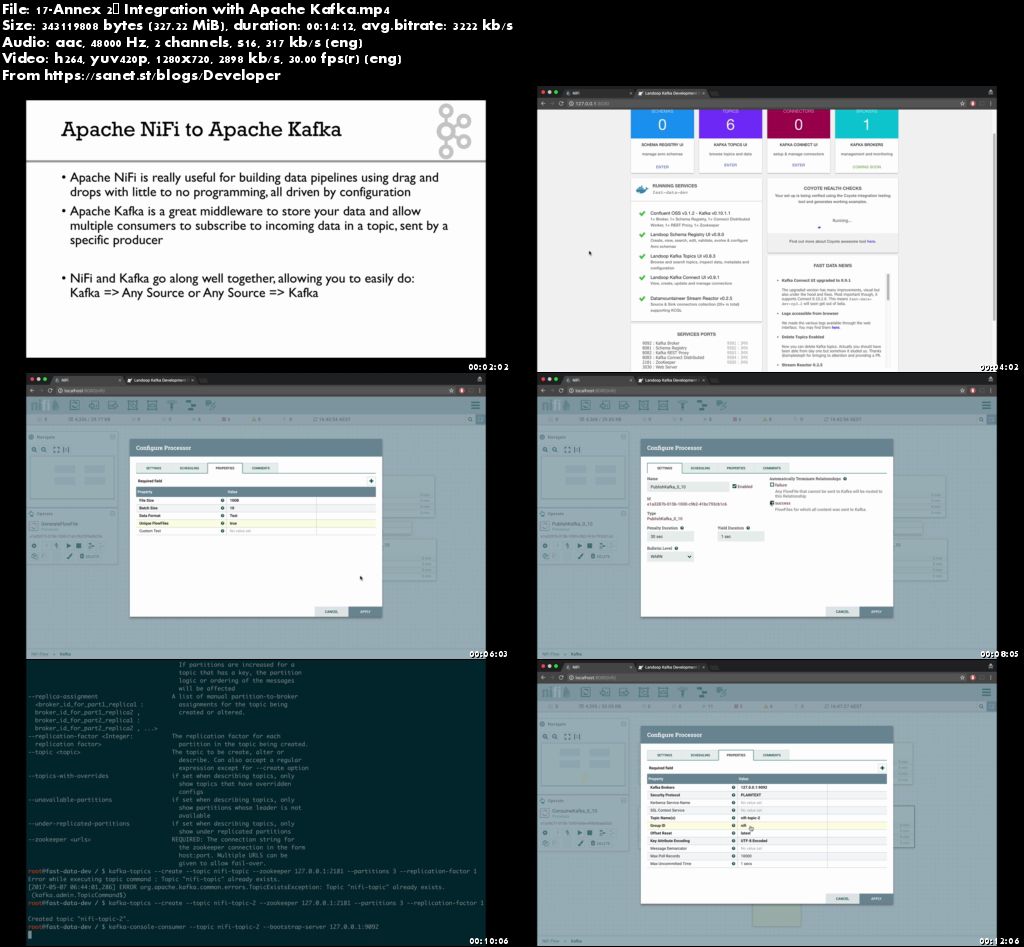
Task: Click Input Port toolbar icon in 00:08:05 frame
Action: (x=605, y=406)
